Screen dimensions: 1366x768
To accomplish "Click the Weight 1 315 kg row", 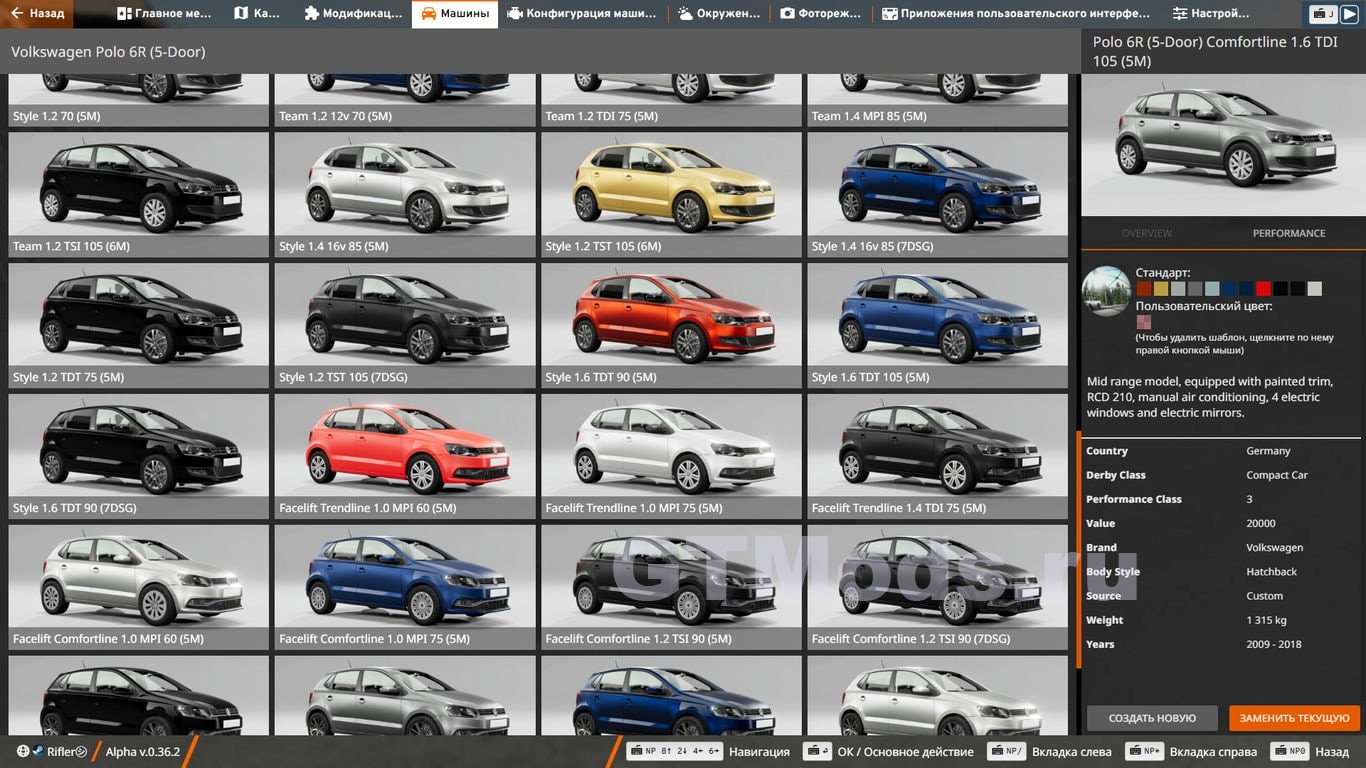I will coord(1222,620).
